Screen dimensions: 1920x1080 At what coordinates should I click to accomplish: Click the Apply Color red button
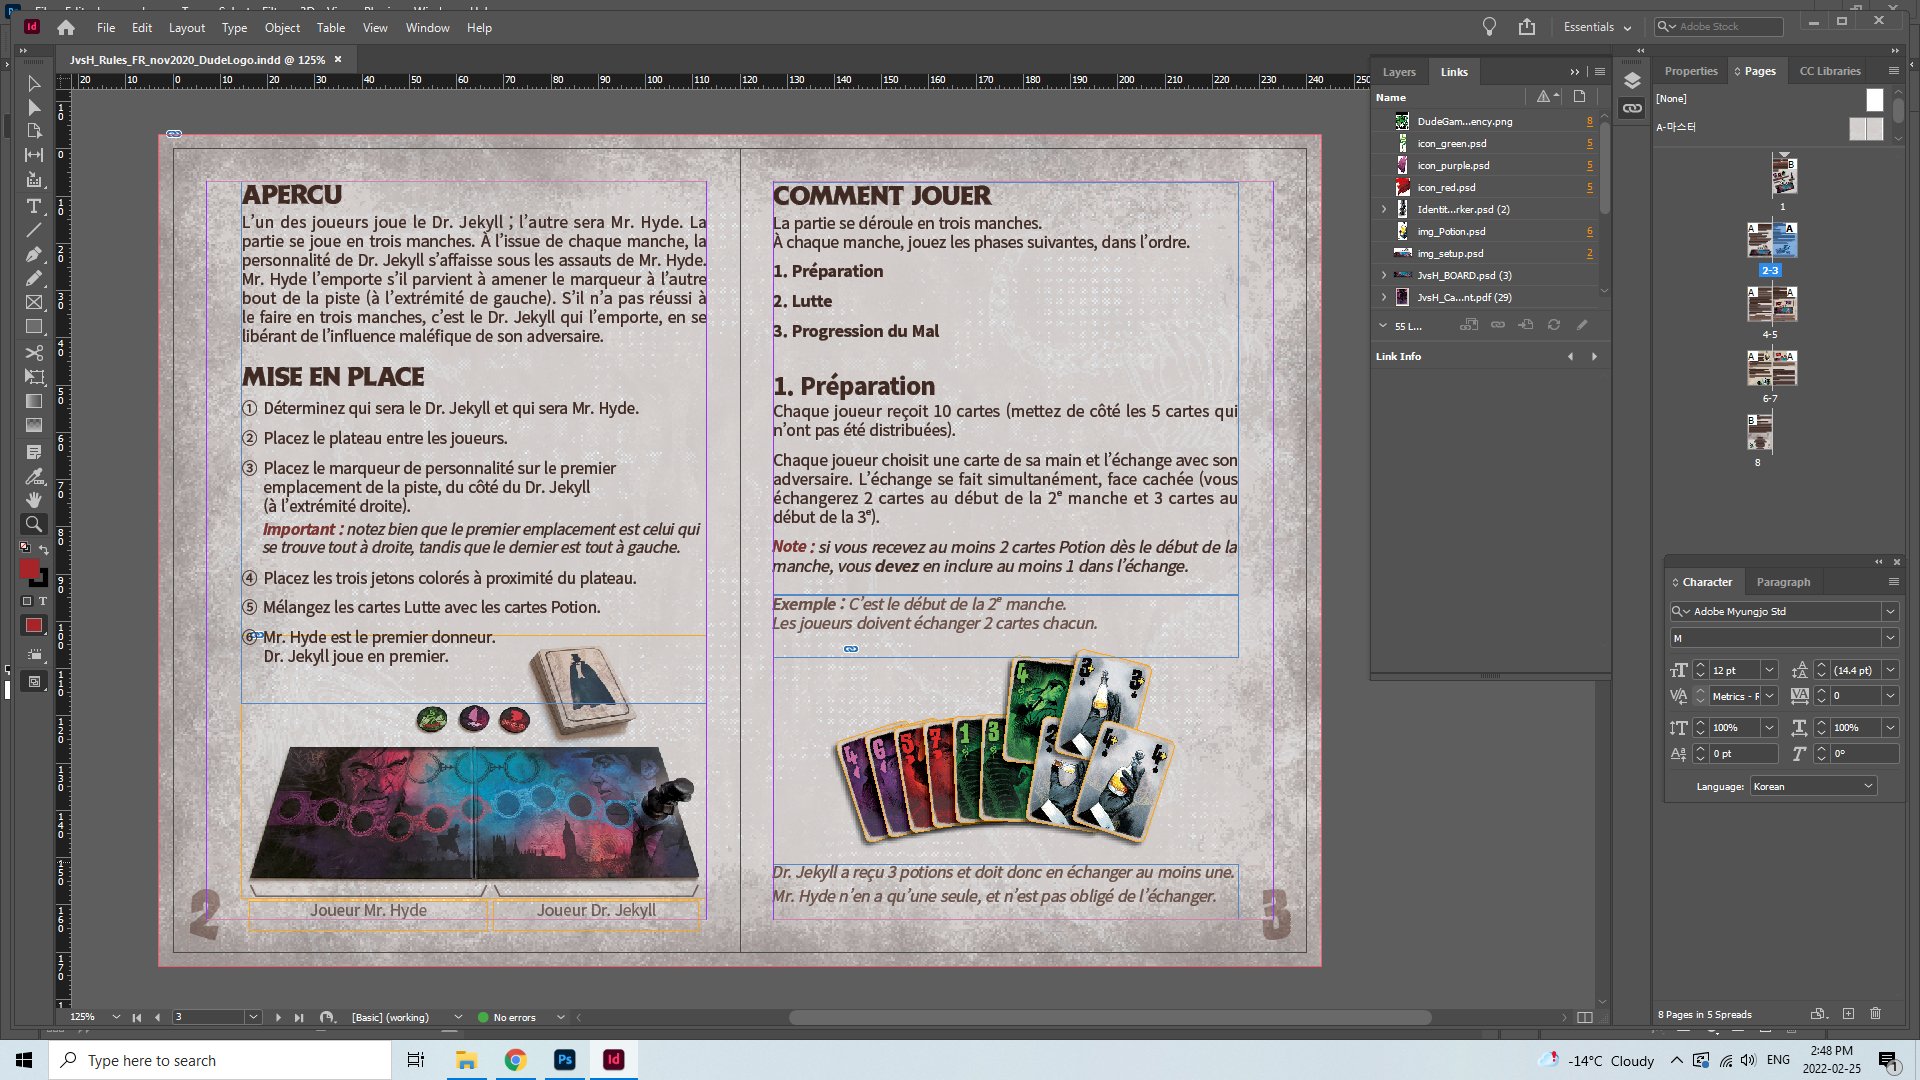pos(34,626)
